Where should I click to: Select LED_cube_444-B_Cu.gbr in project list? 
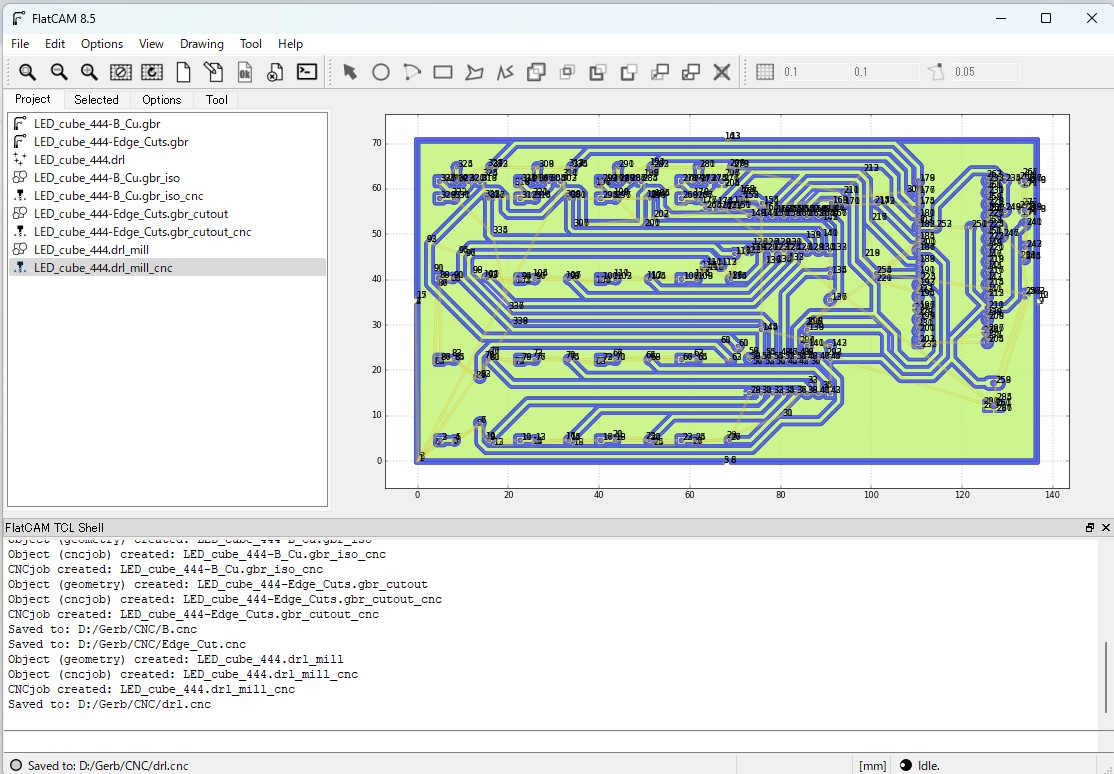click(x=168, y=124)
